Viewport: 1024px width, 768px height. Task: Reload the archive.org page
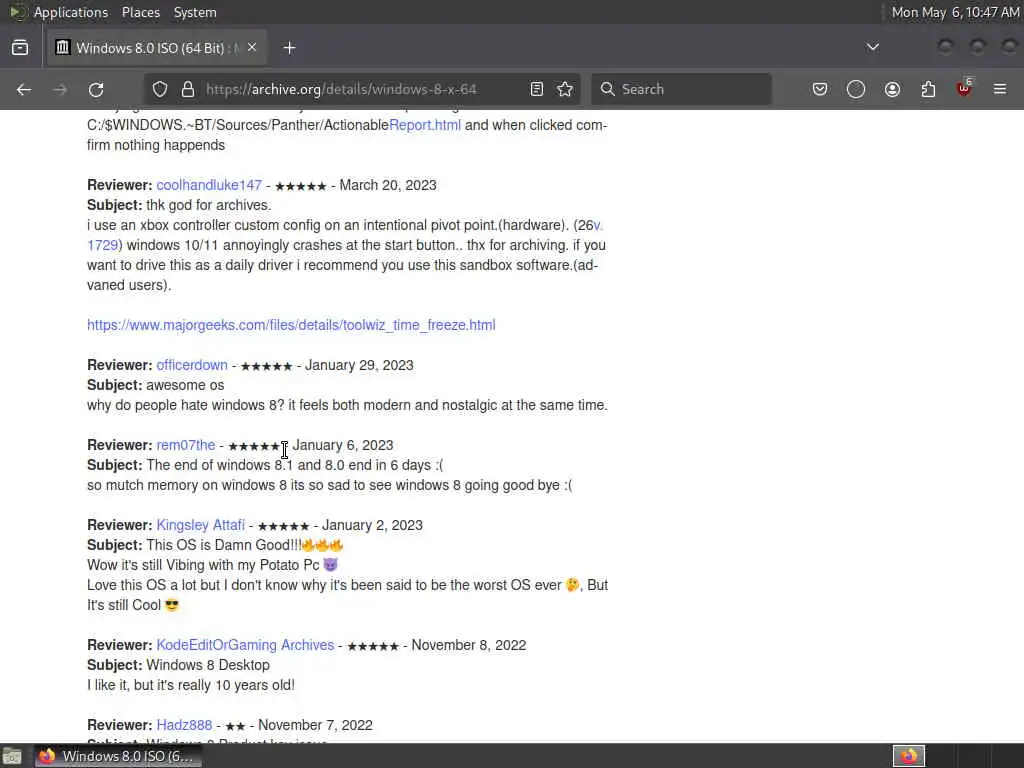point(96,89)
